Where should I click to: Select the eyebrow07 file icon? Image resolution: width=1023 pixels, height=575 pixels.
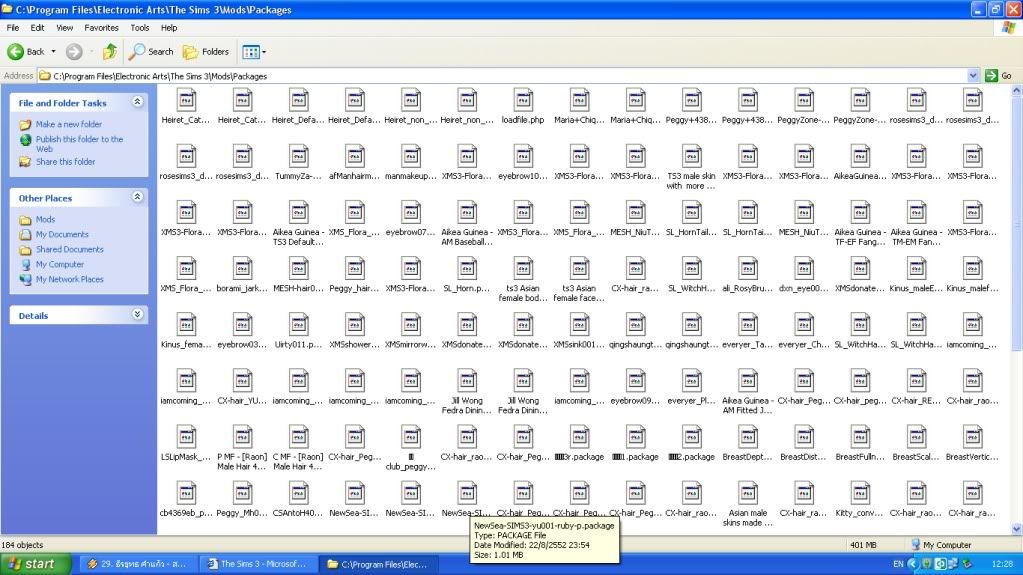coord(411,213)
